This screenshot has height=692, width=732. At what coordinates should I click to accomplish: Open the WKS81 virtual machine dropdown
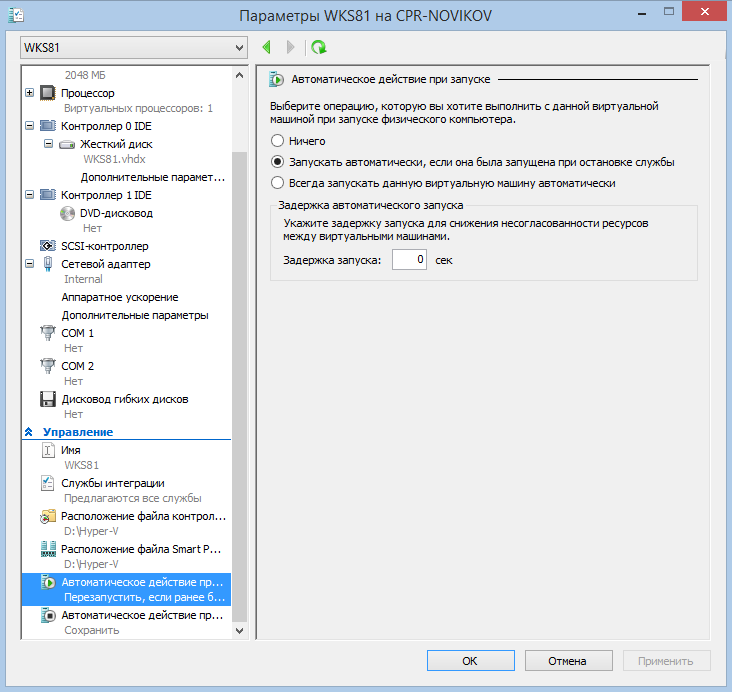coord(238,48)
